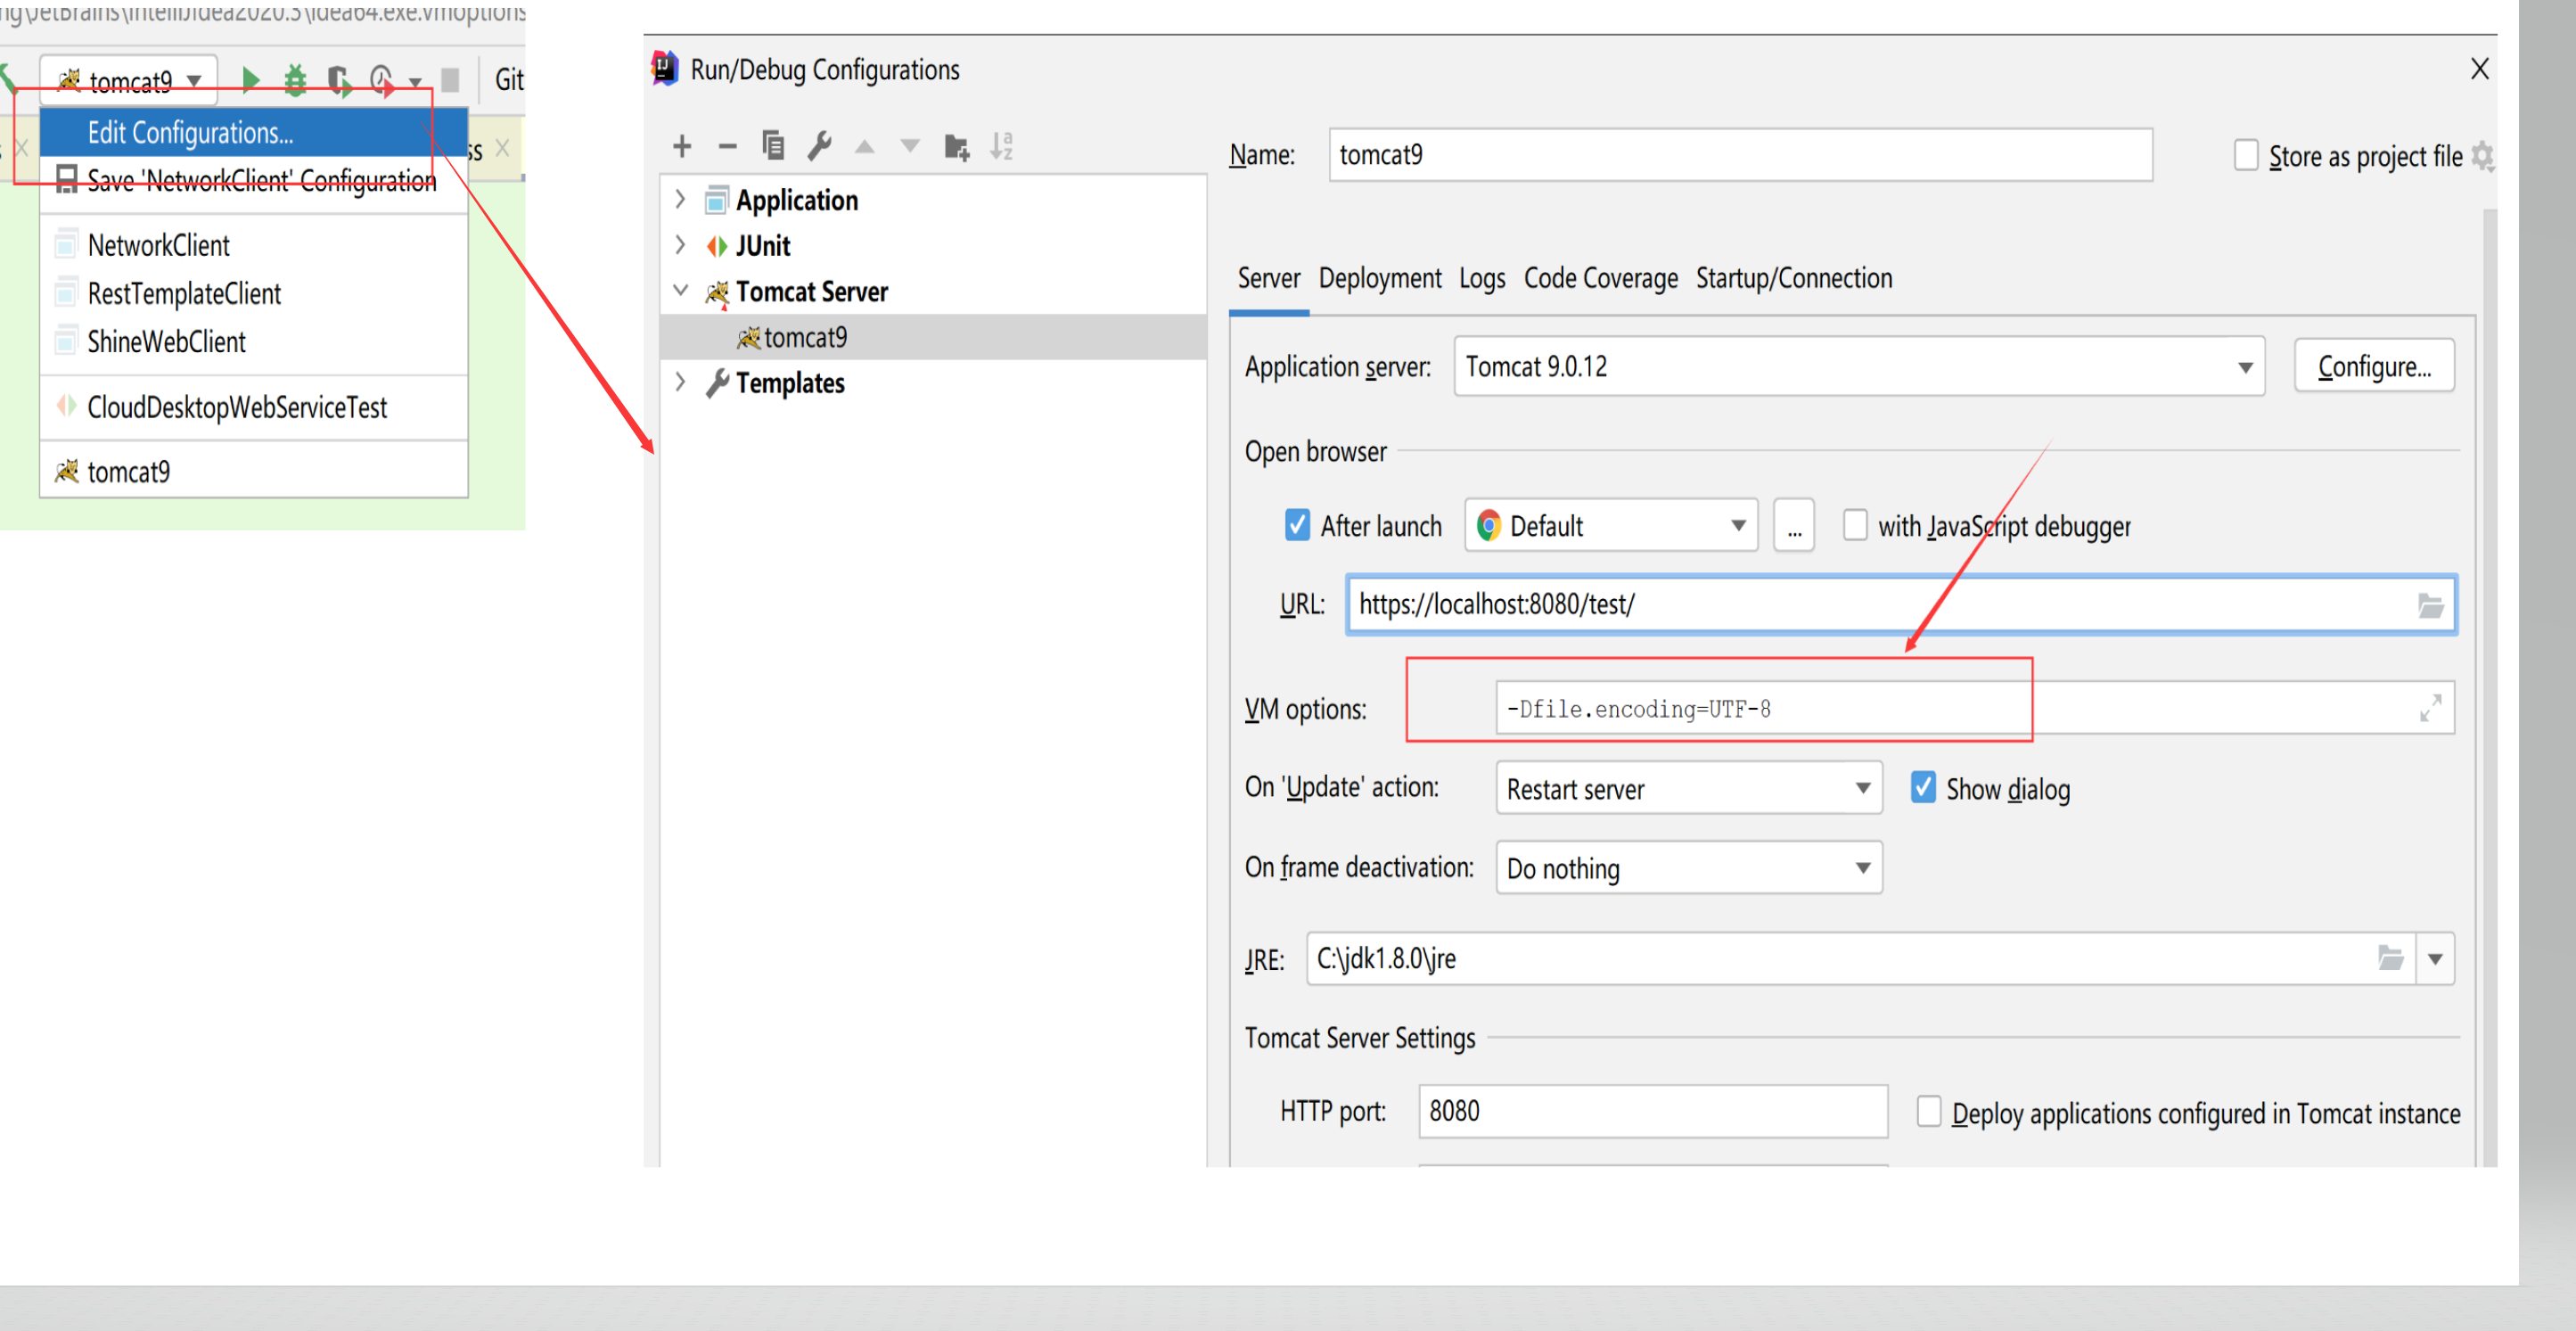Click the Remove Configuration minus icon
Image resolution: width=2576 pixels, height=1331 pixels.
[x=727, y=147]
